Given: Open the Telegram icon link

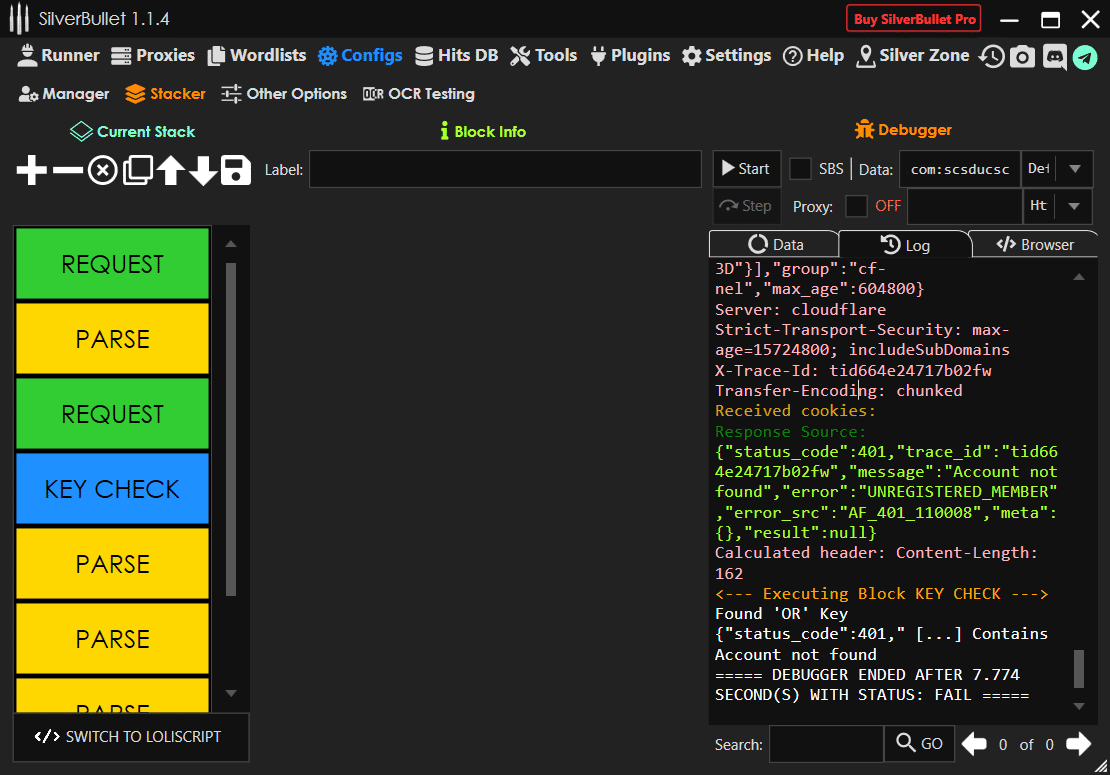Looking at the screenshot, I should [x=1085, y=57].
